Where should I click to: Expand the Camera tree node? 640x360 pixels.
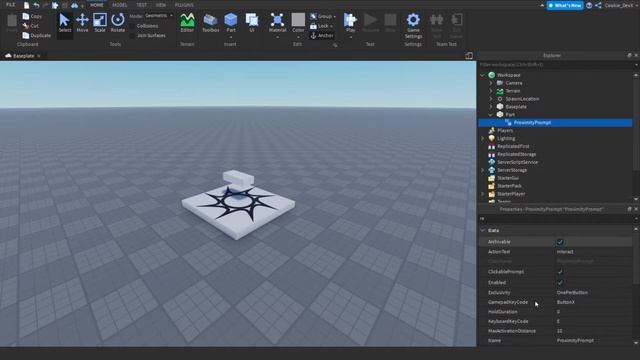[491, 83]
